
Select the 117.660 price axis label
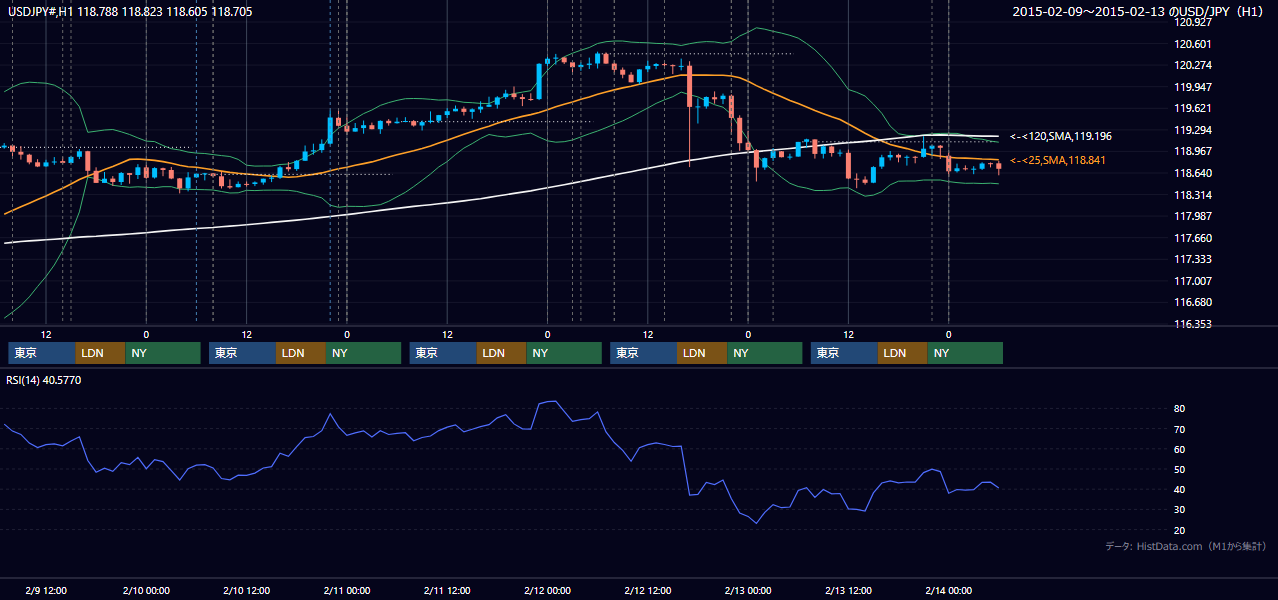coord(1194,238)
